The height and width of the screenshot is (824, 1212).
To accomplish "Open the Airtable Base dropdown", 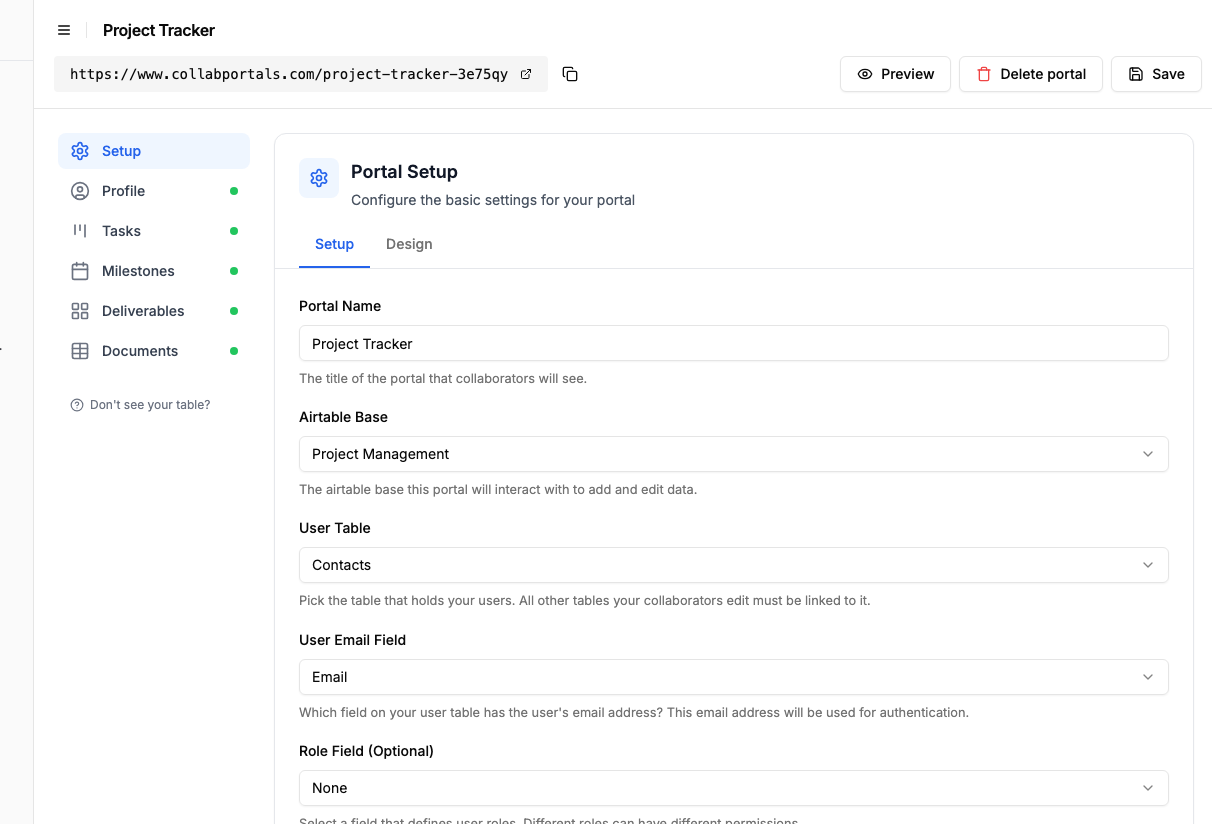I will click(x=733, y=454).
